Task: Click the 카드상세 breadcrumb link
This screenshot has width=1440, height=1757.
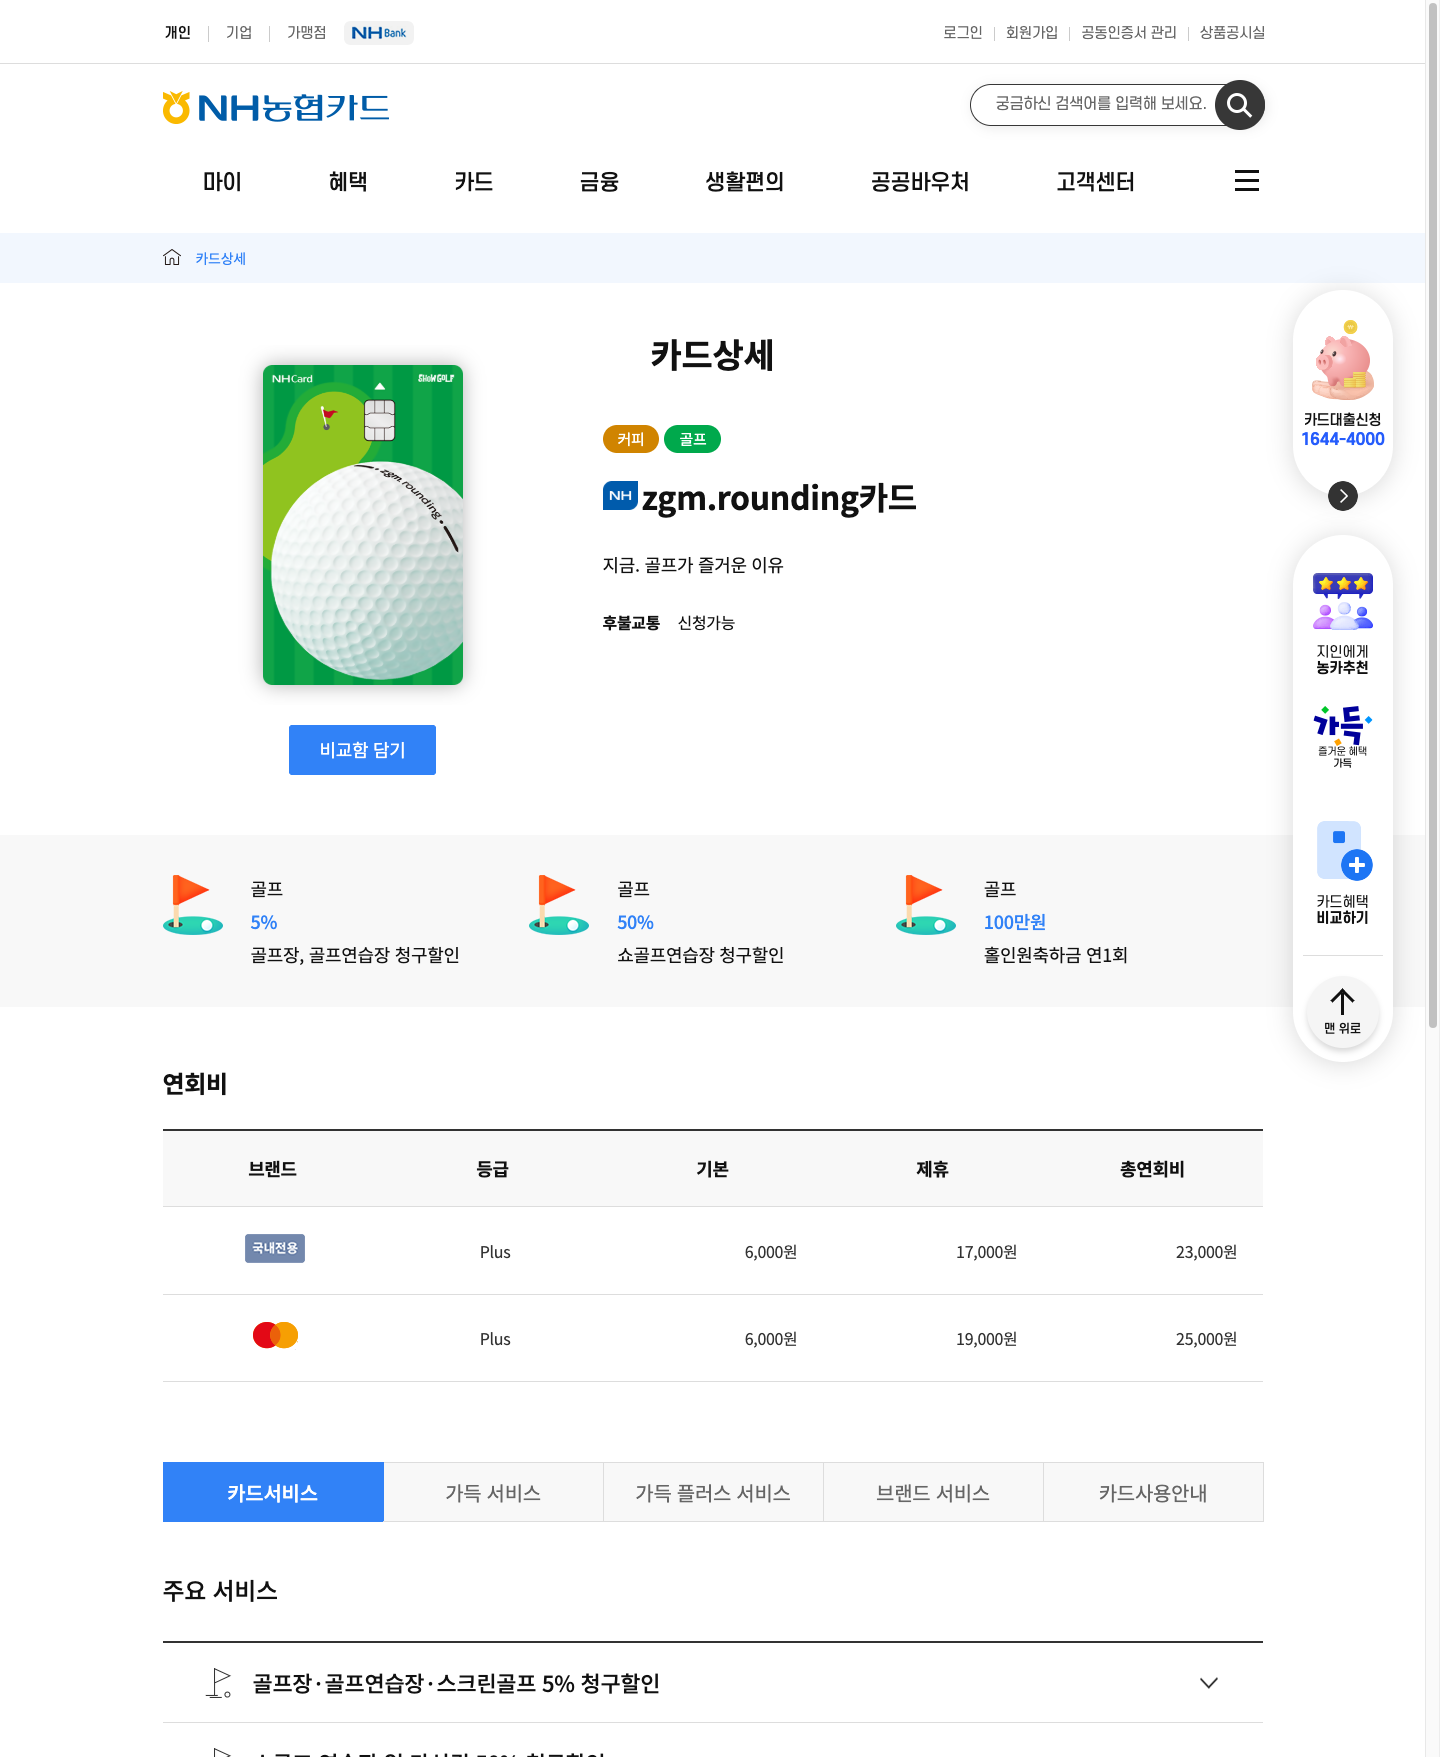Action: click(221, 258)
